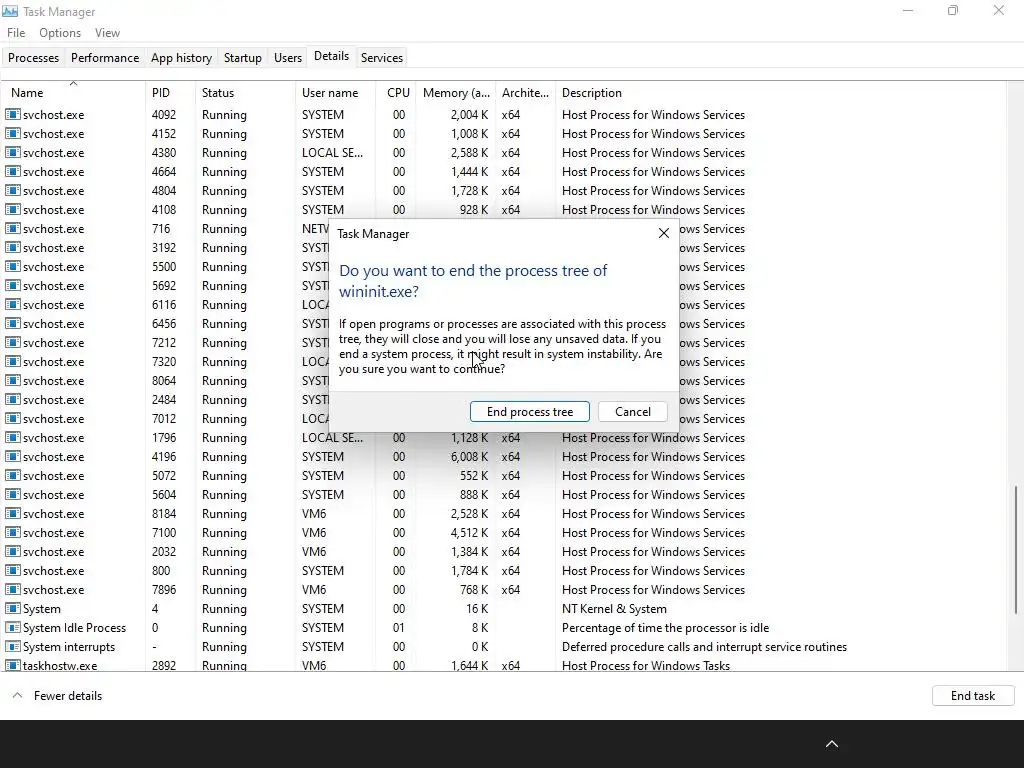Click icon of svchost.exe with PID 5500
The width and height of the screenshot is (1024, 768).
tap(12, 266)
